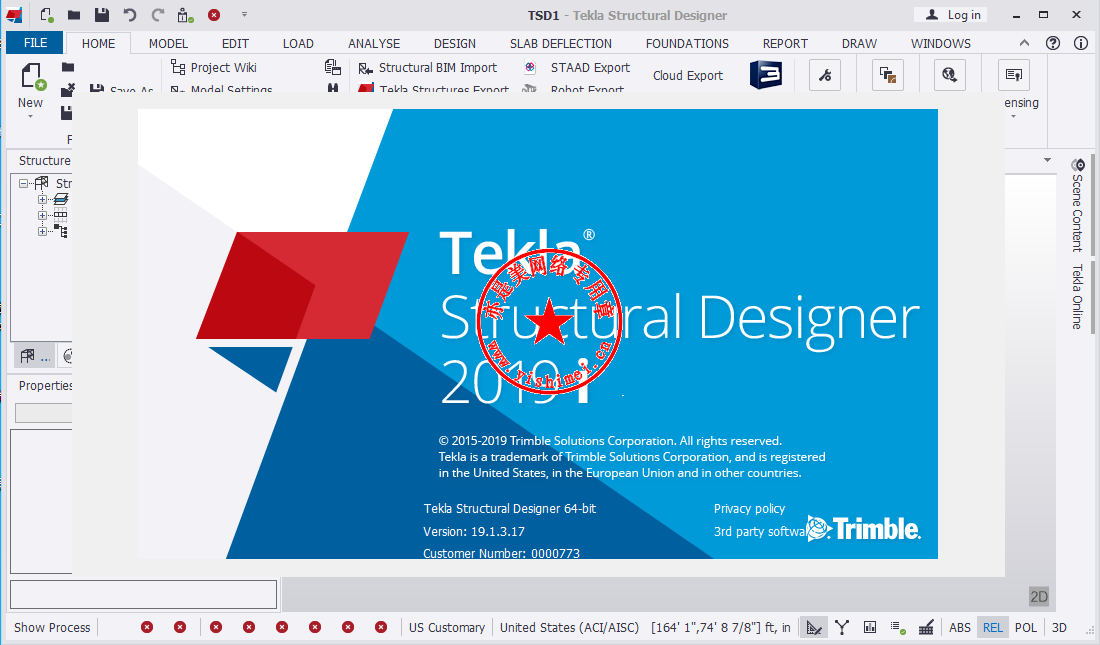Viewport: 1100px width, 645px height.
Task: Click the building icon with green check mark
Action: click(x=185, y=15)
